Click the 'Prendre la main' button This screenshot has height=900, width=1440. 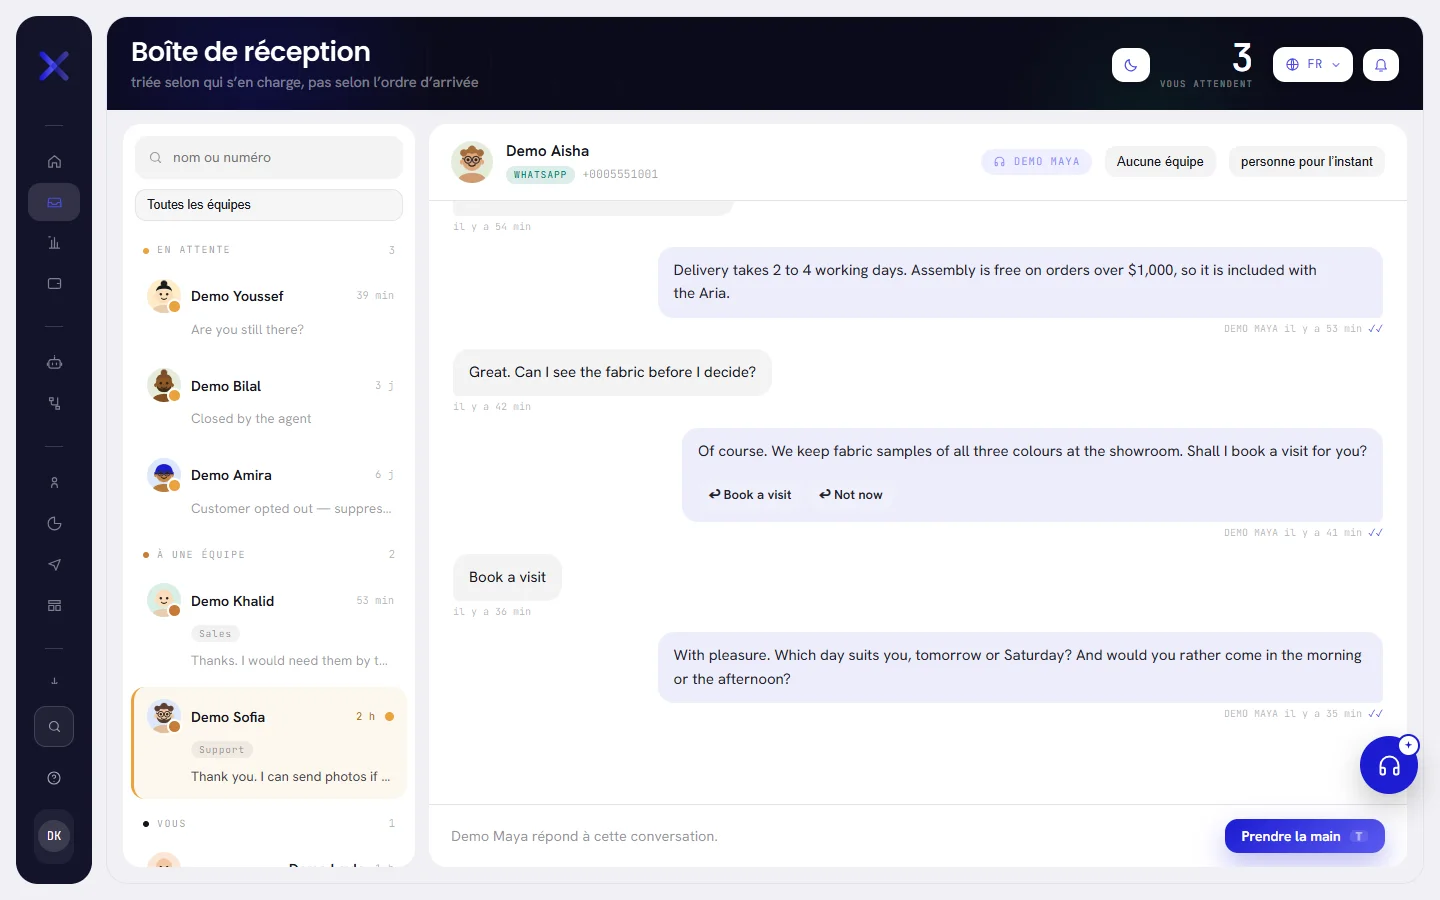coord(1305,836)
